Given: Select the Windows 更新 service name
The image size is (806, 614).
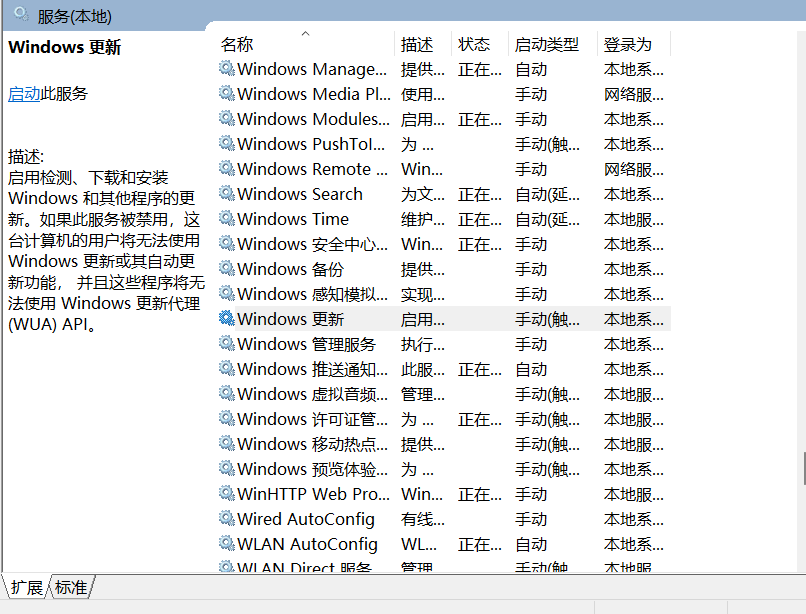Looking at the screenshot, I should tap(290, 319).
